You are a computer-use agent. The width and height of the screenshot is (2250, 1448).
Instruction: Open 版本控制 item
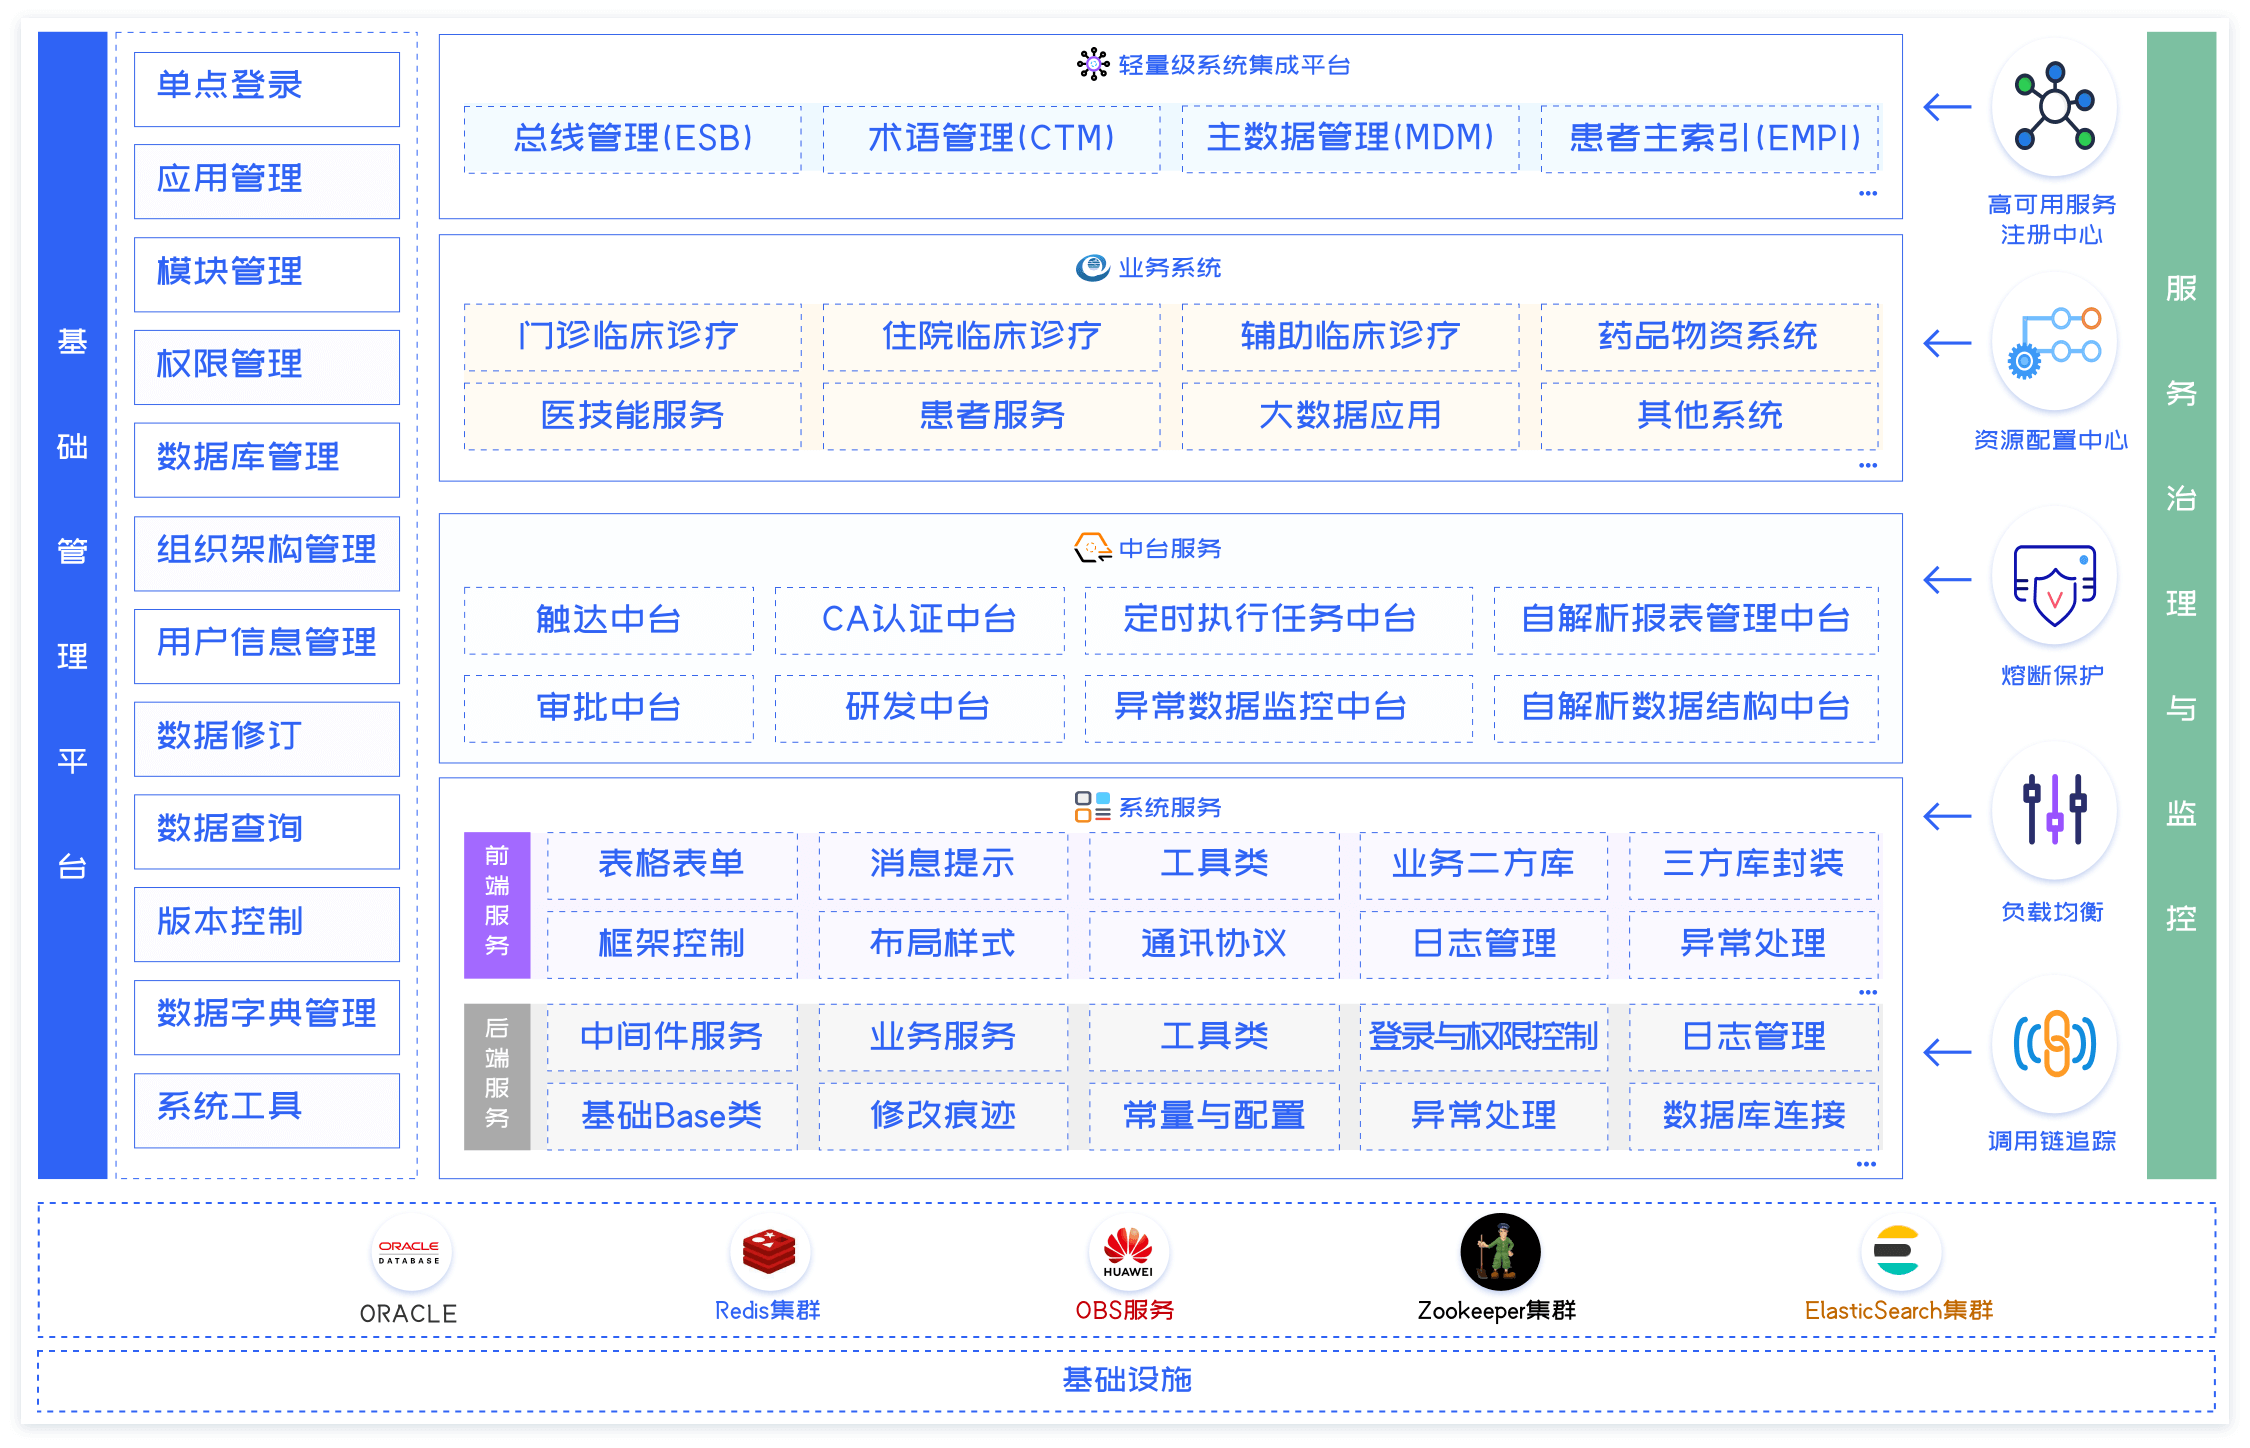point(267,925)
